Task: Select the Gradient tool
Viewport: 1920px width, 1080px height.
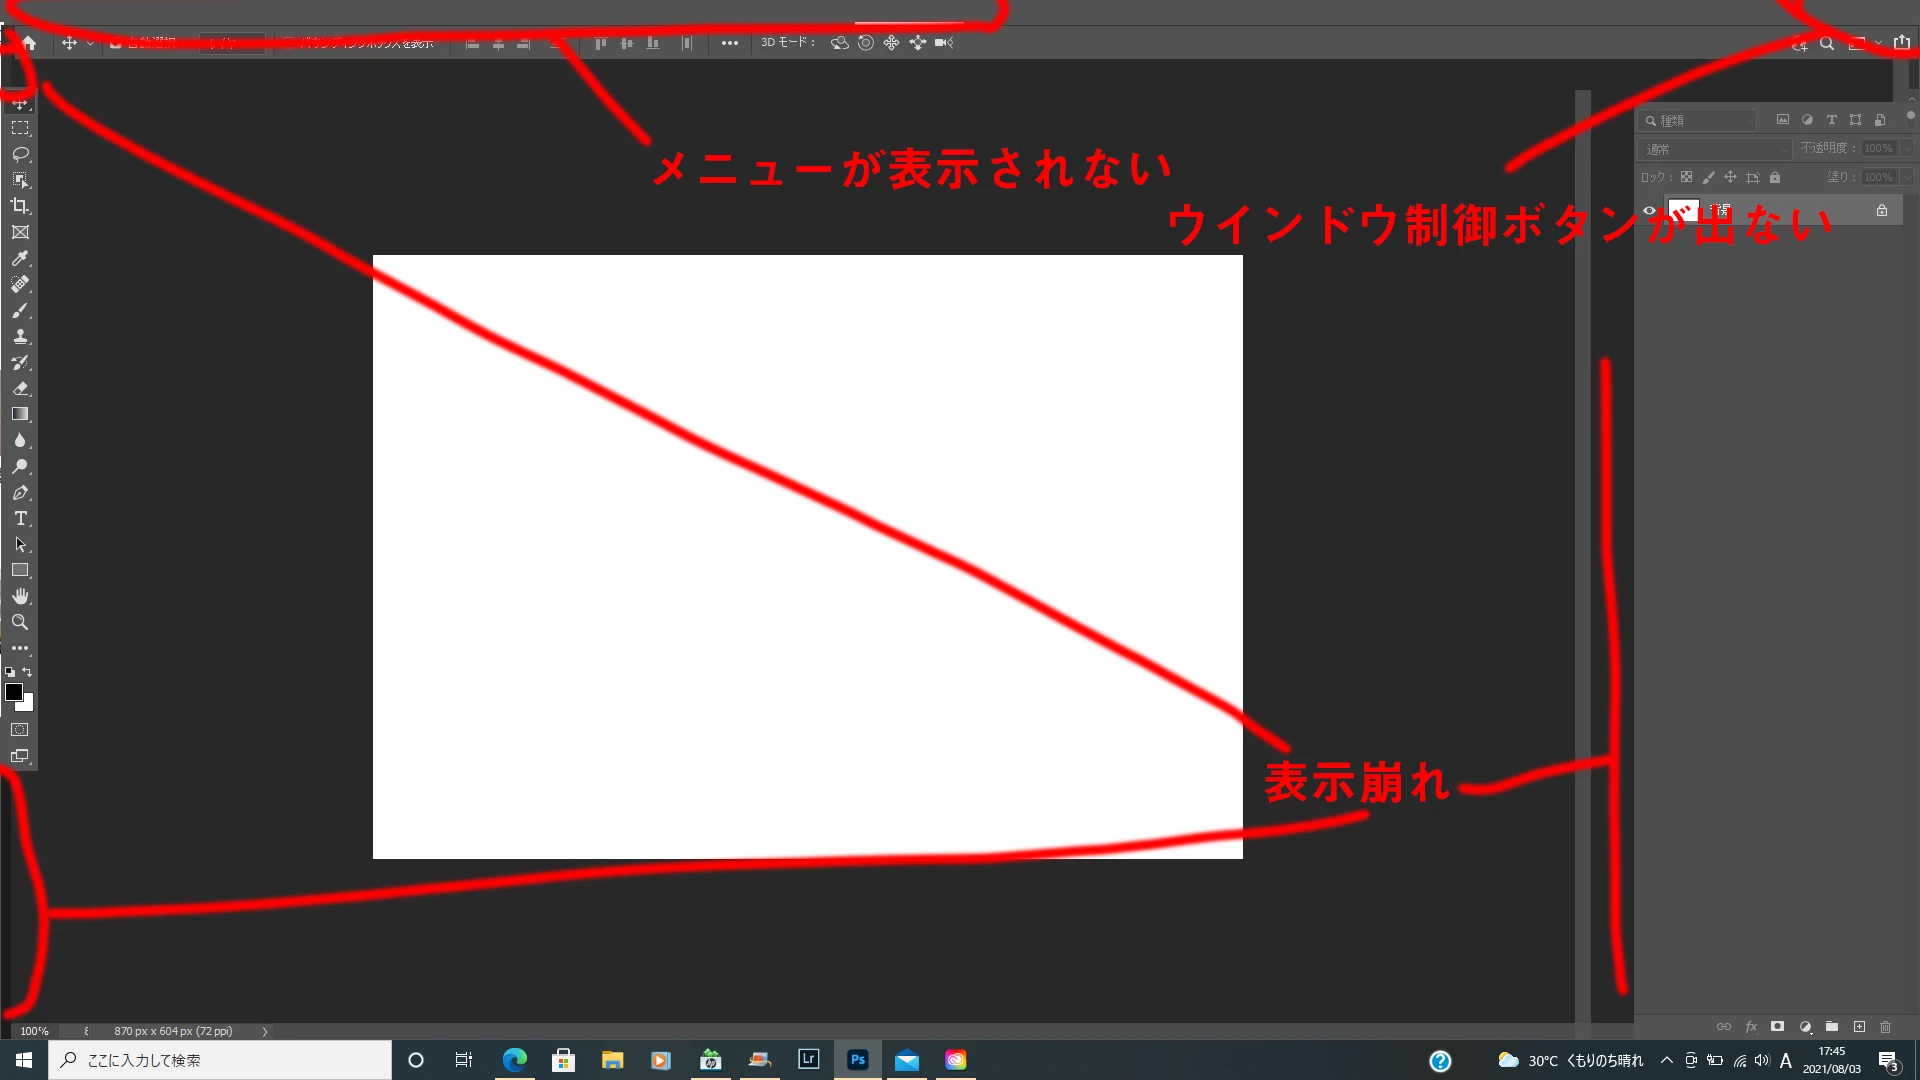Action: pyautogui.click(x=20, y=414)
